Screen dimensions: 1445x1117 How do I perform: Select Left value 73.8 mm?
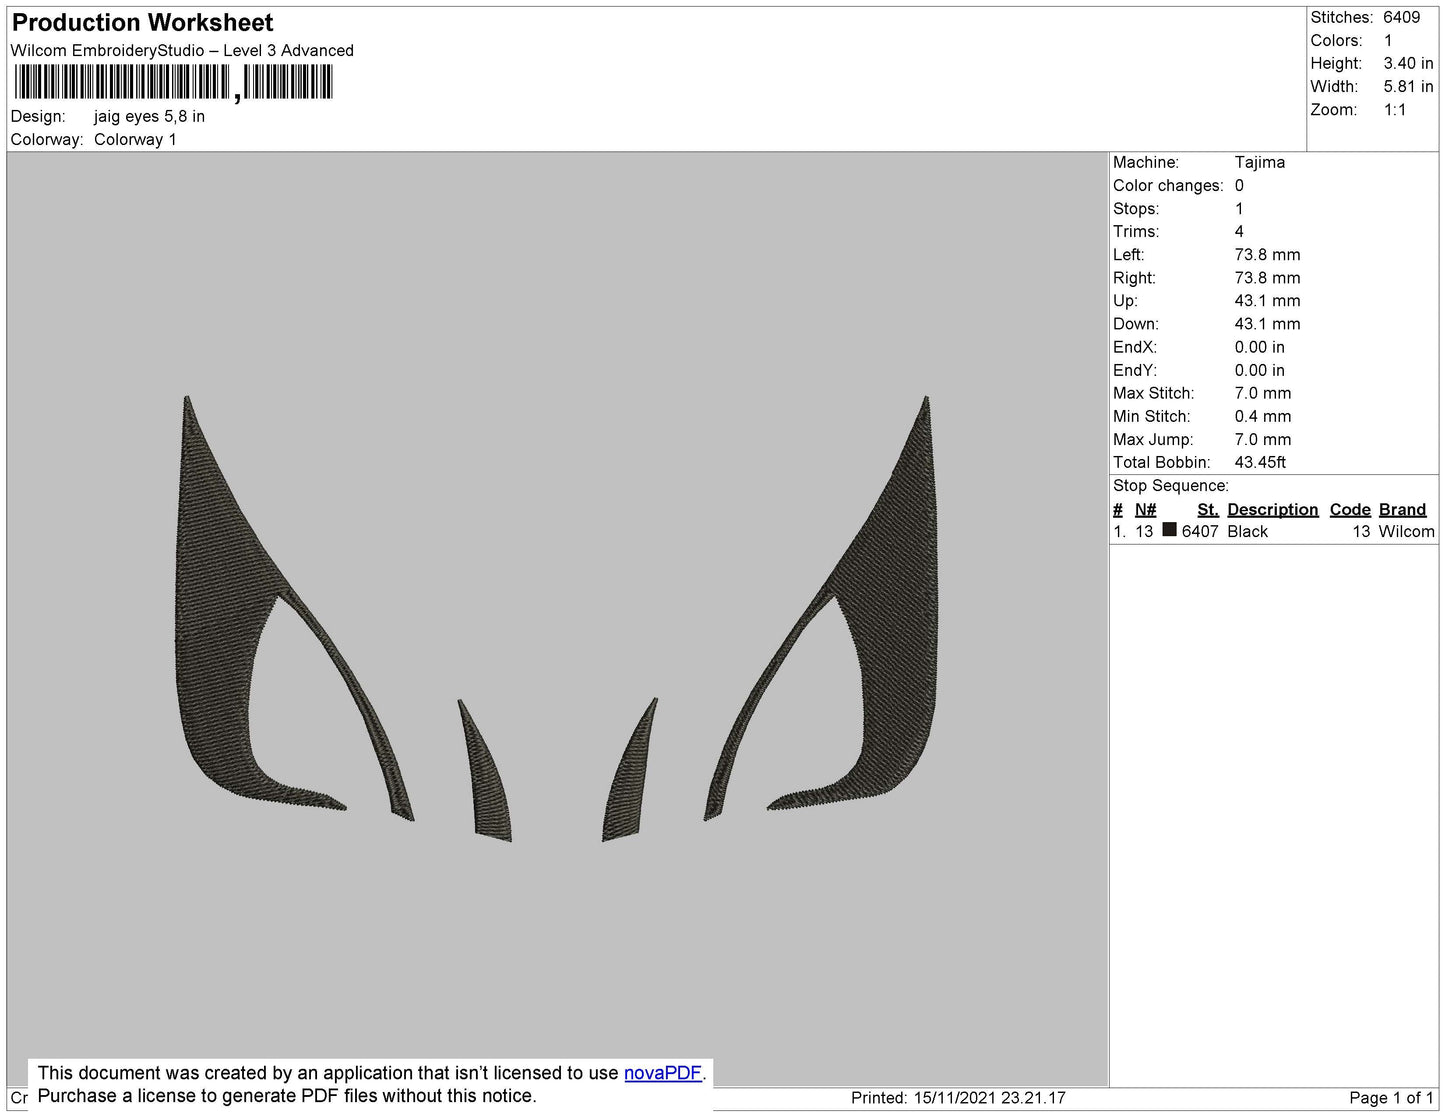1267,254
